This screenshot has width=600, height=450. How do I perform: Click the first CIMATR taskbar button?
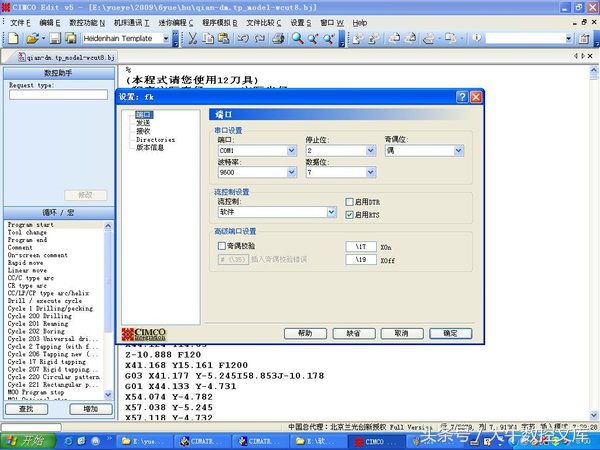[x=201, y=441]
